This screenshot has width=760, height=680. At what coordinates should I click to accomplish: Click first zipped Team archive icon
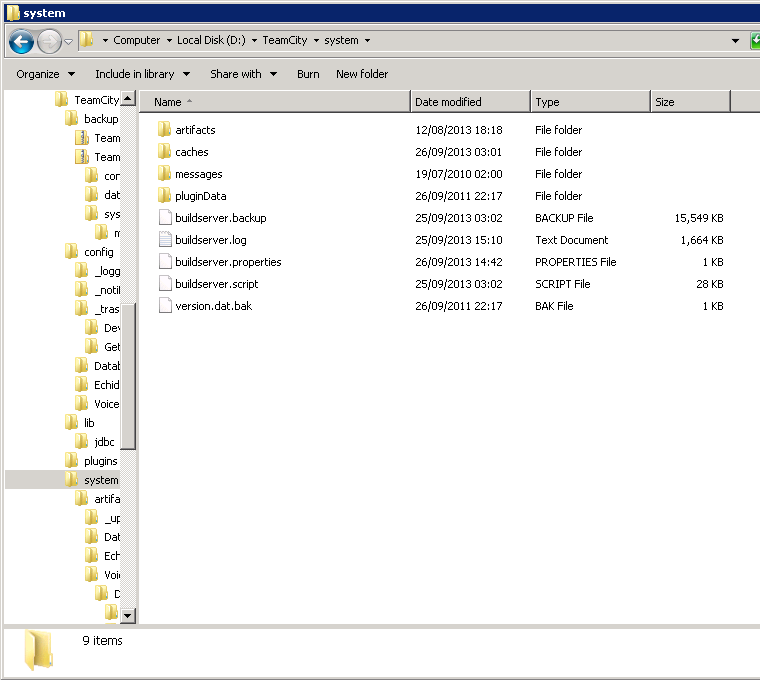coord(82,138)
